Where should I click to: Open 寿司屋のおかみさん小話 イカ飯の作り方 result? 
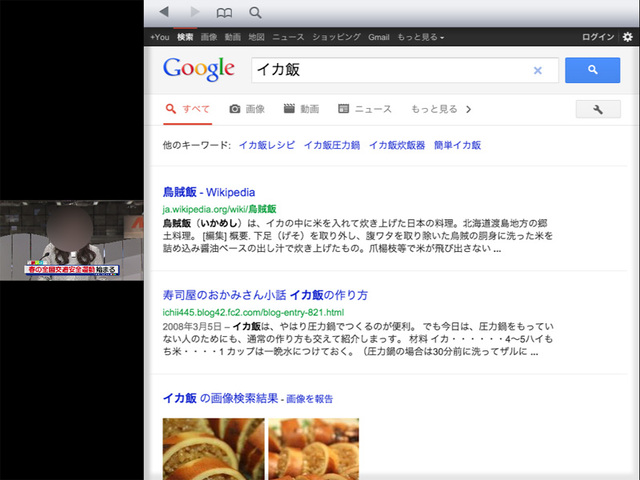pos(265,295)
